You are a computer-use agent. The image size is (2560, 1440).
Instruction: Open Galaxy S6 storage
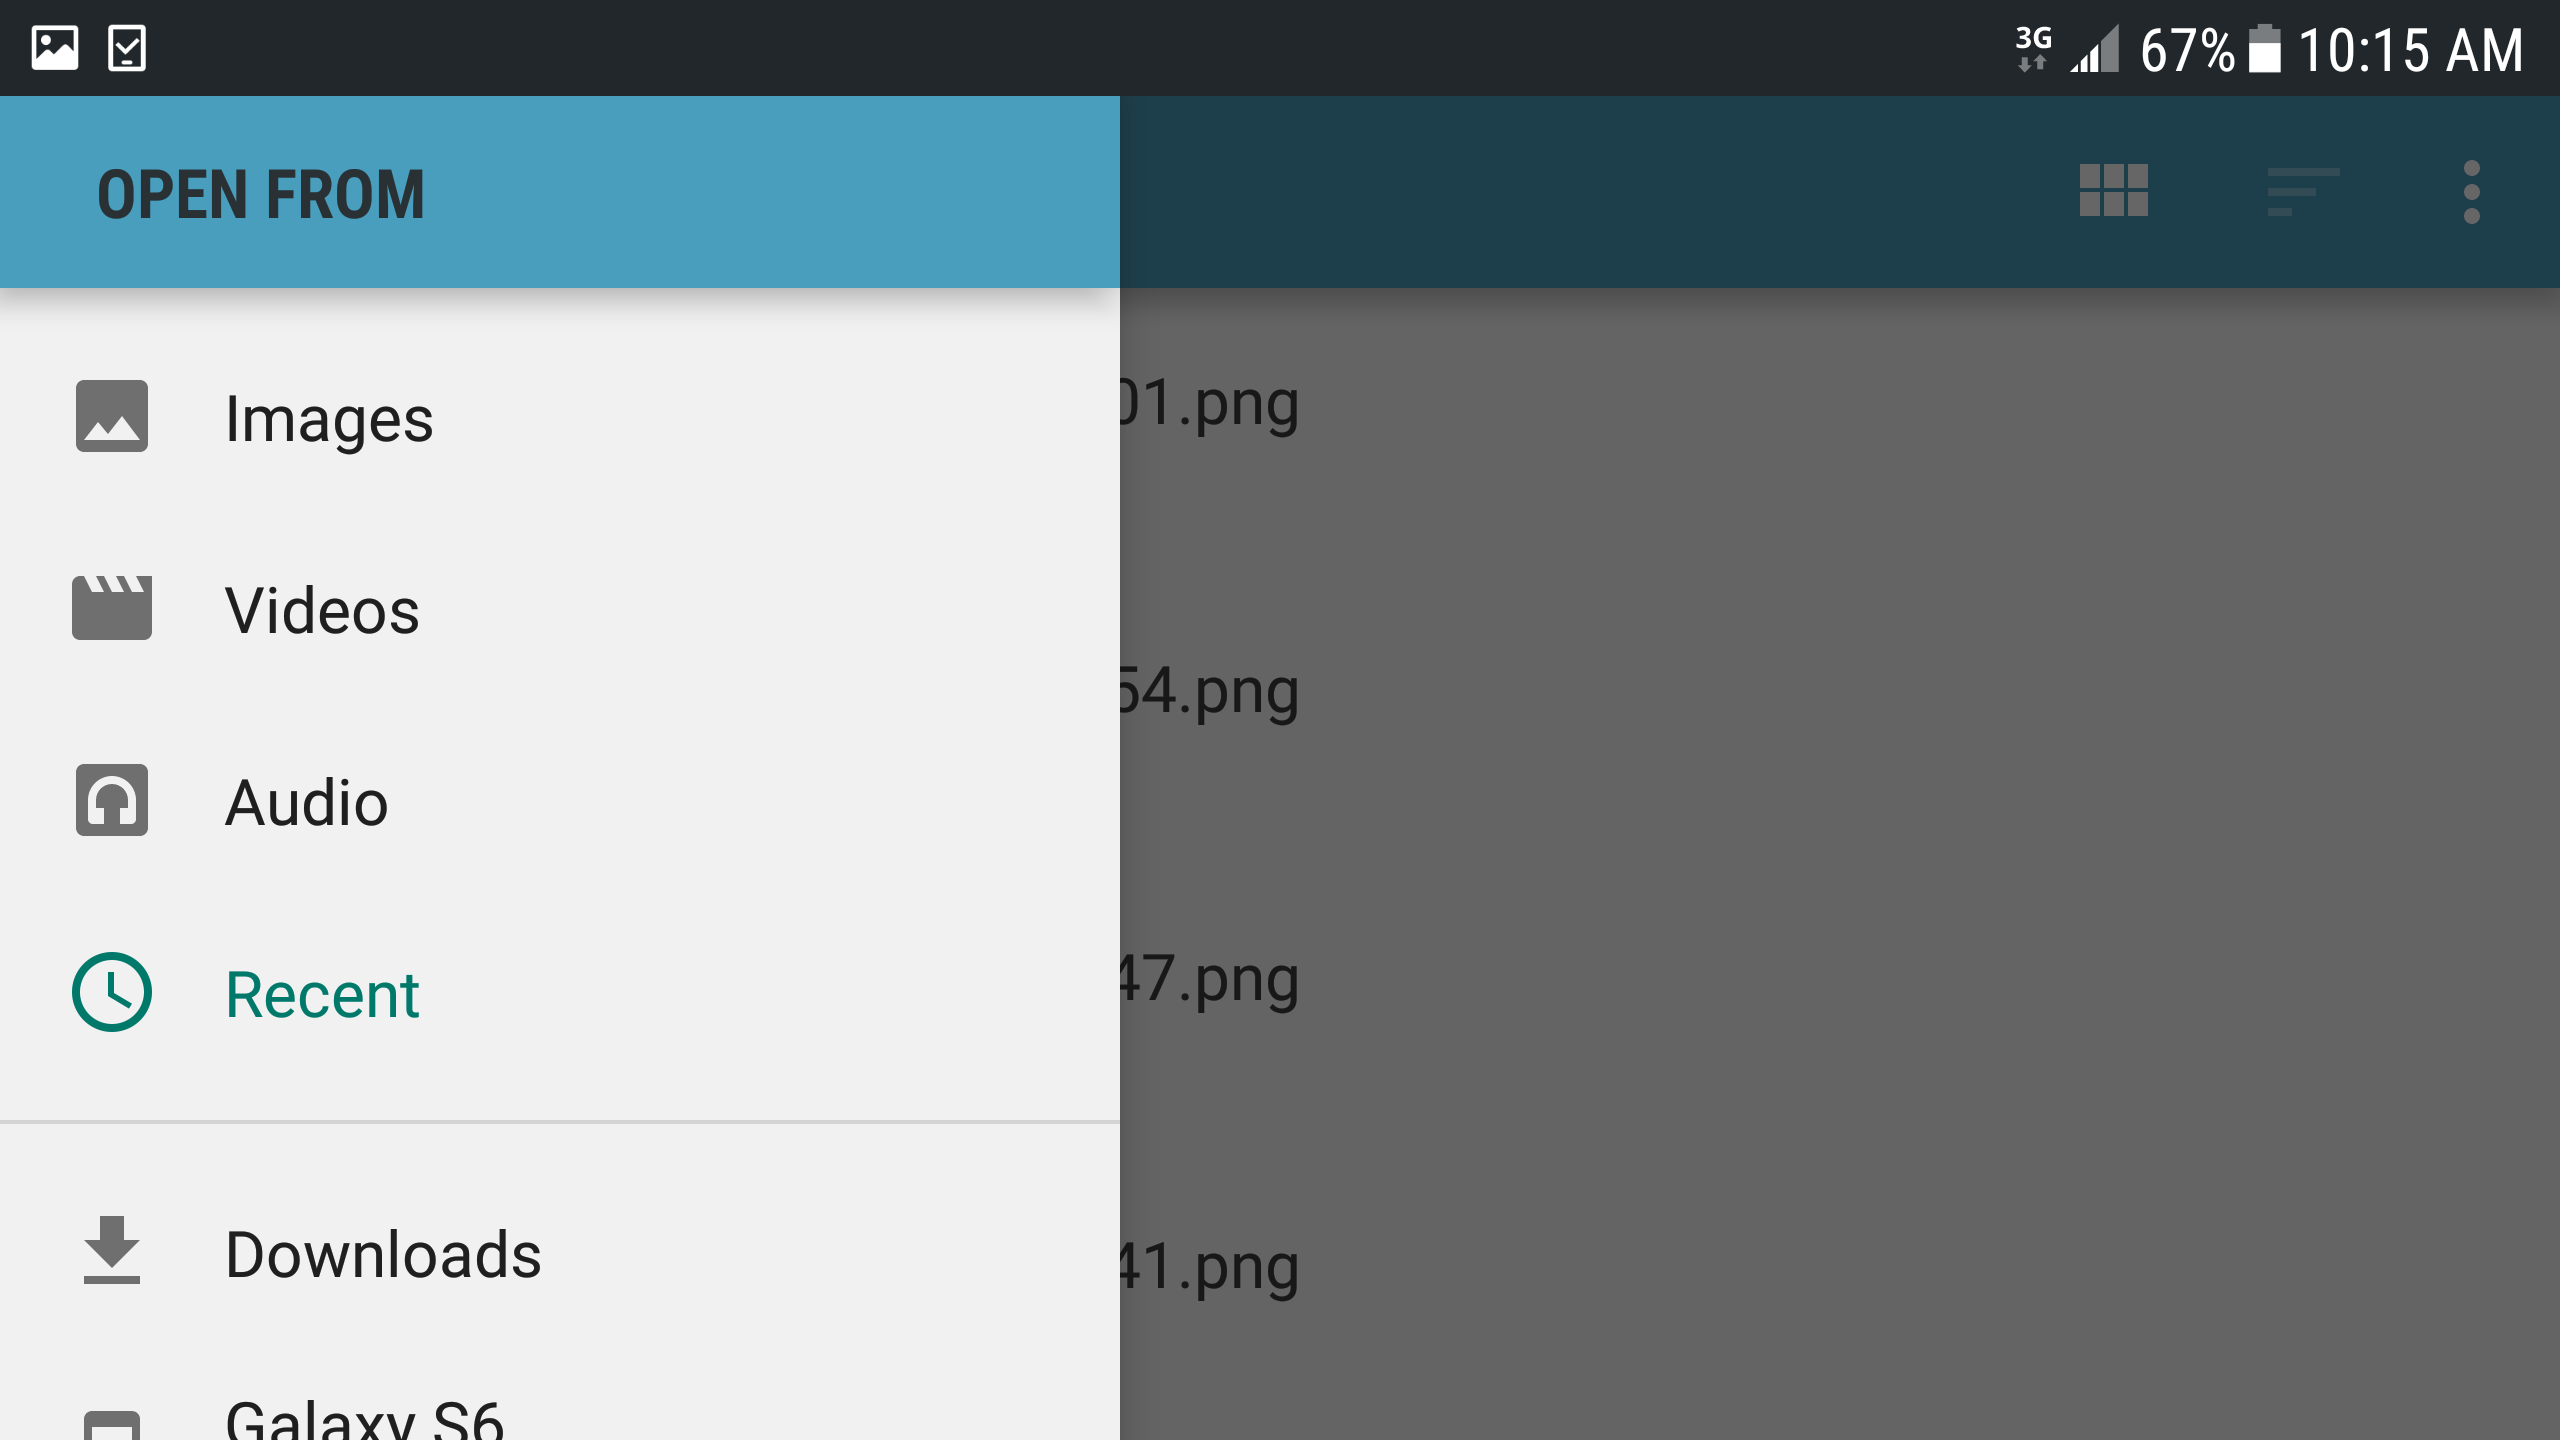tap(560, 1410)
